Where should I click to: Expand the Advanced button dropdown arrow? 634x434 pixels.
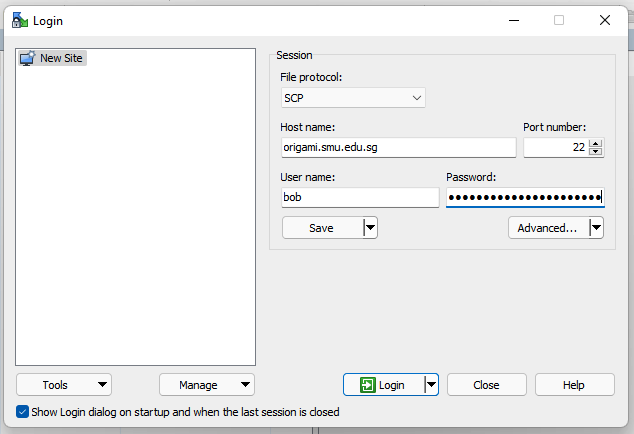(x=596, y=228)
